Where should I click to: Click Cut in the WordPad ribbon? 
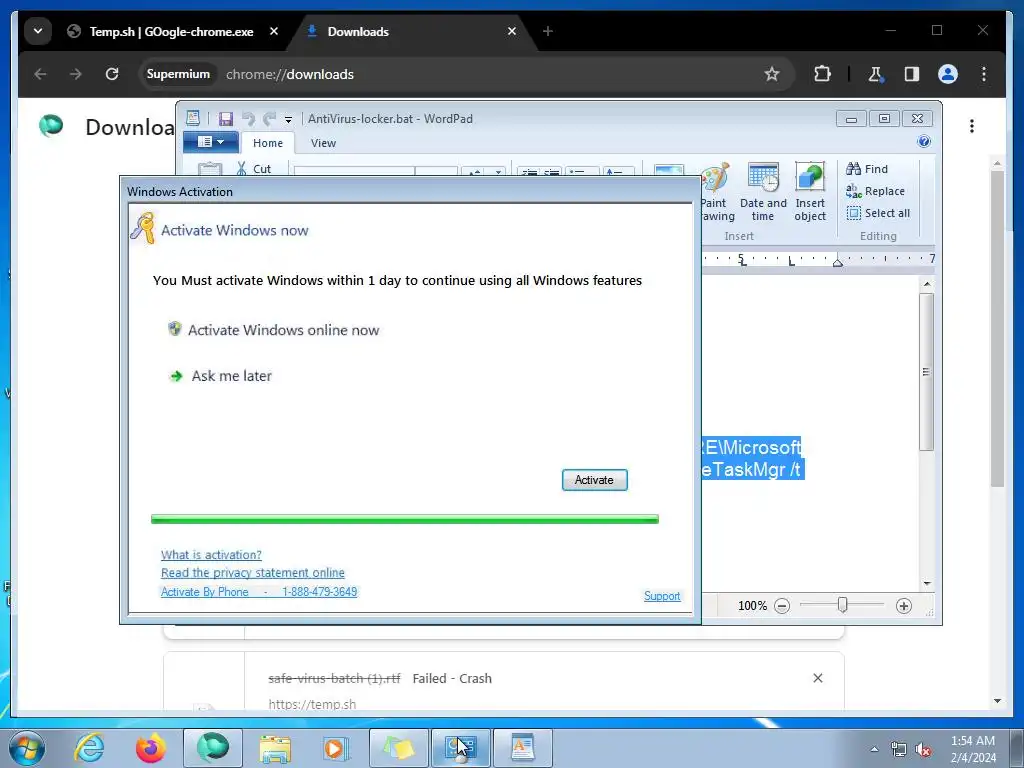click(x=254, y=168)
